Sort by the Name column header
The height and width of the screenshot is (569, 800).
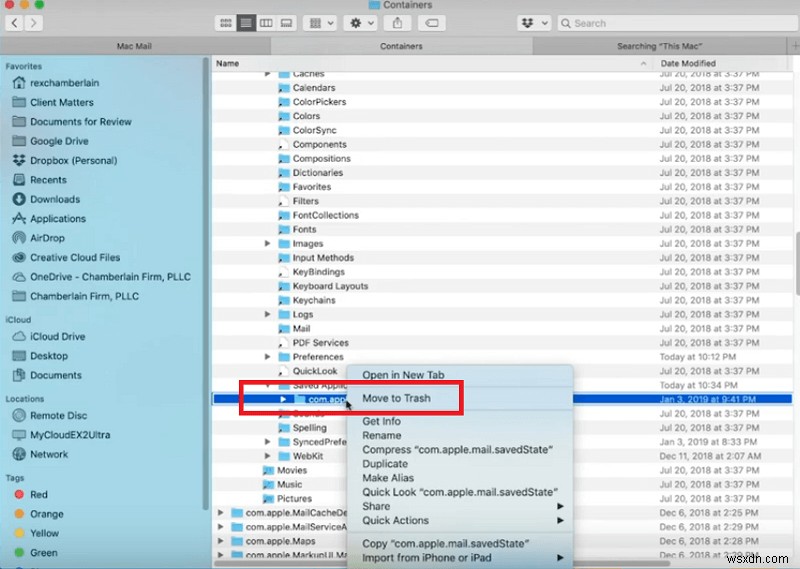(228, 63)
